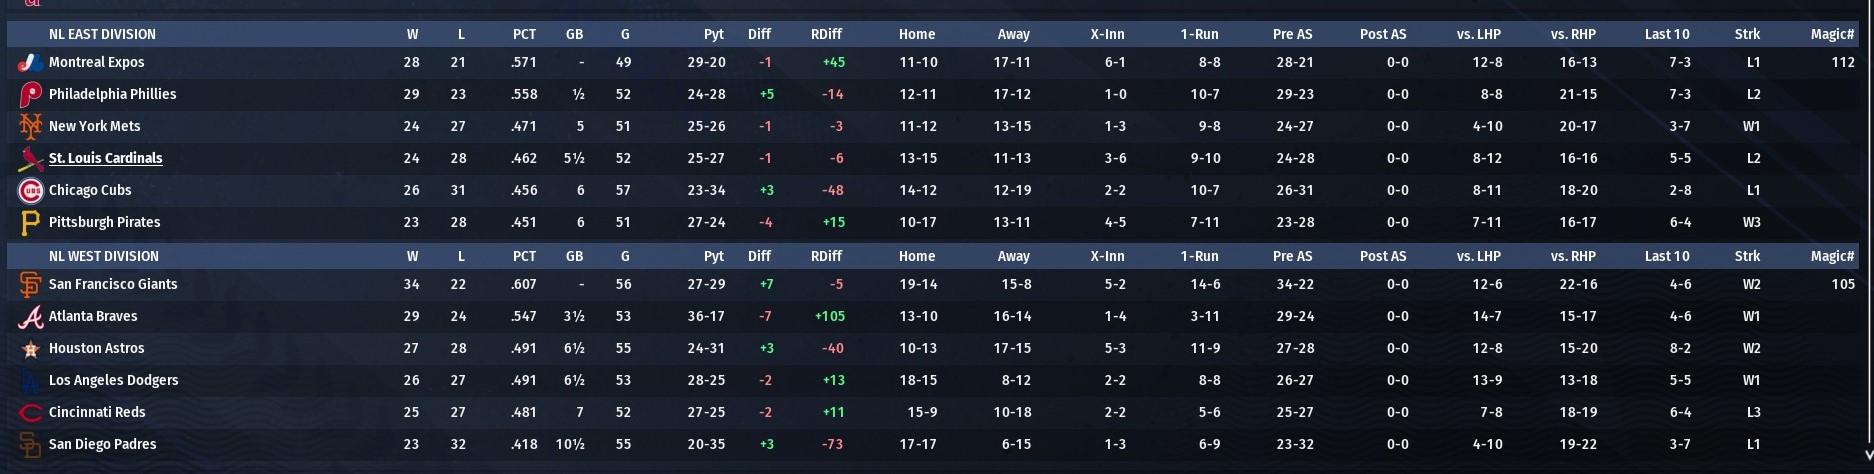Sort NL East by PCT column header
1874x474 pixels.
pos(524,34)
